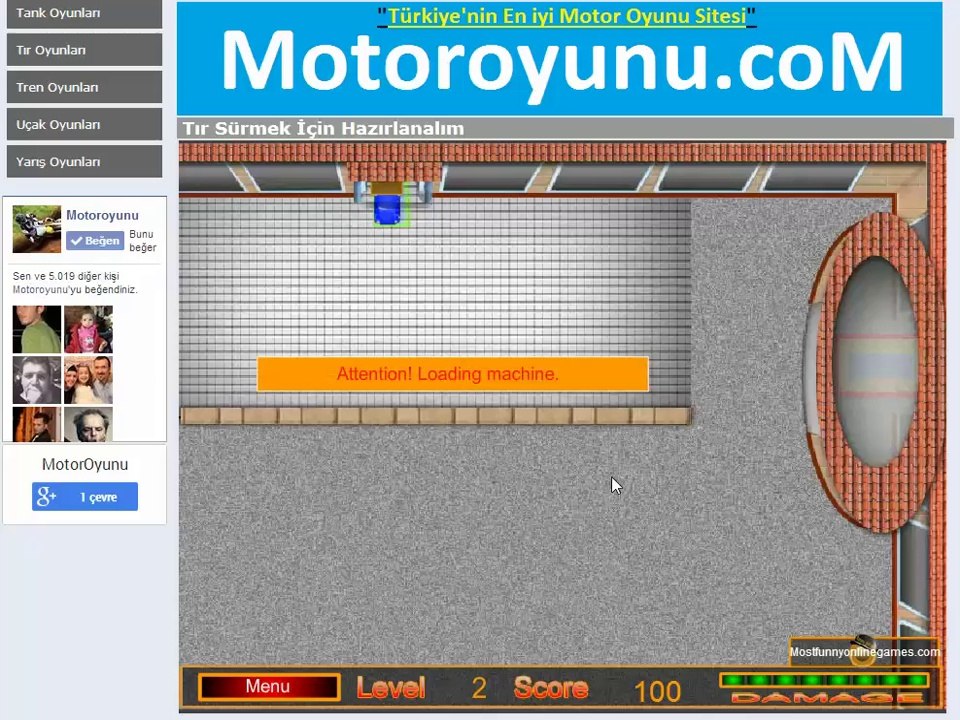Click the 'Tır Sürmek İçin Hazırlanalım' game title
The image size is (960, 720).
coord(323,129)
